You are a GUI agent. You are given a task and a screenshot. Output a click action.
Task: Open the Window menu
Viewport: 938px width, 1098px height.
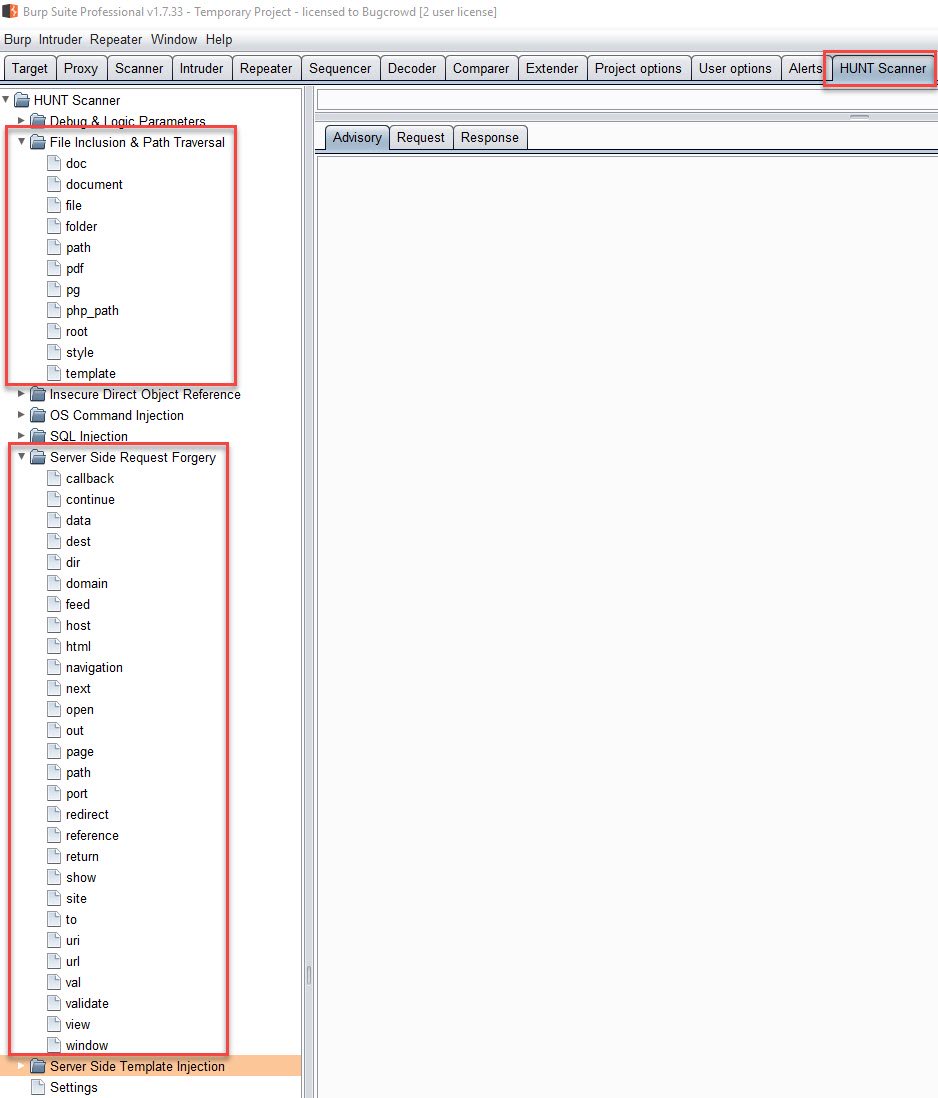[x=174, y=39]
